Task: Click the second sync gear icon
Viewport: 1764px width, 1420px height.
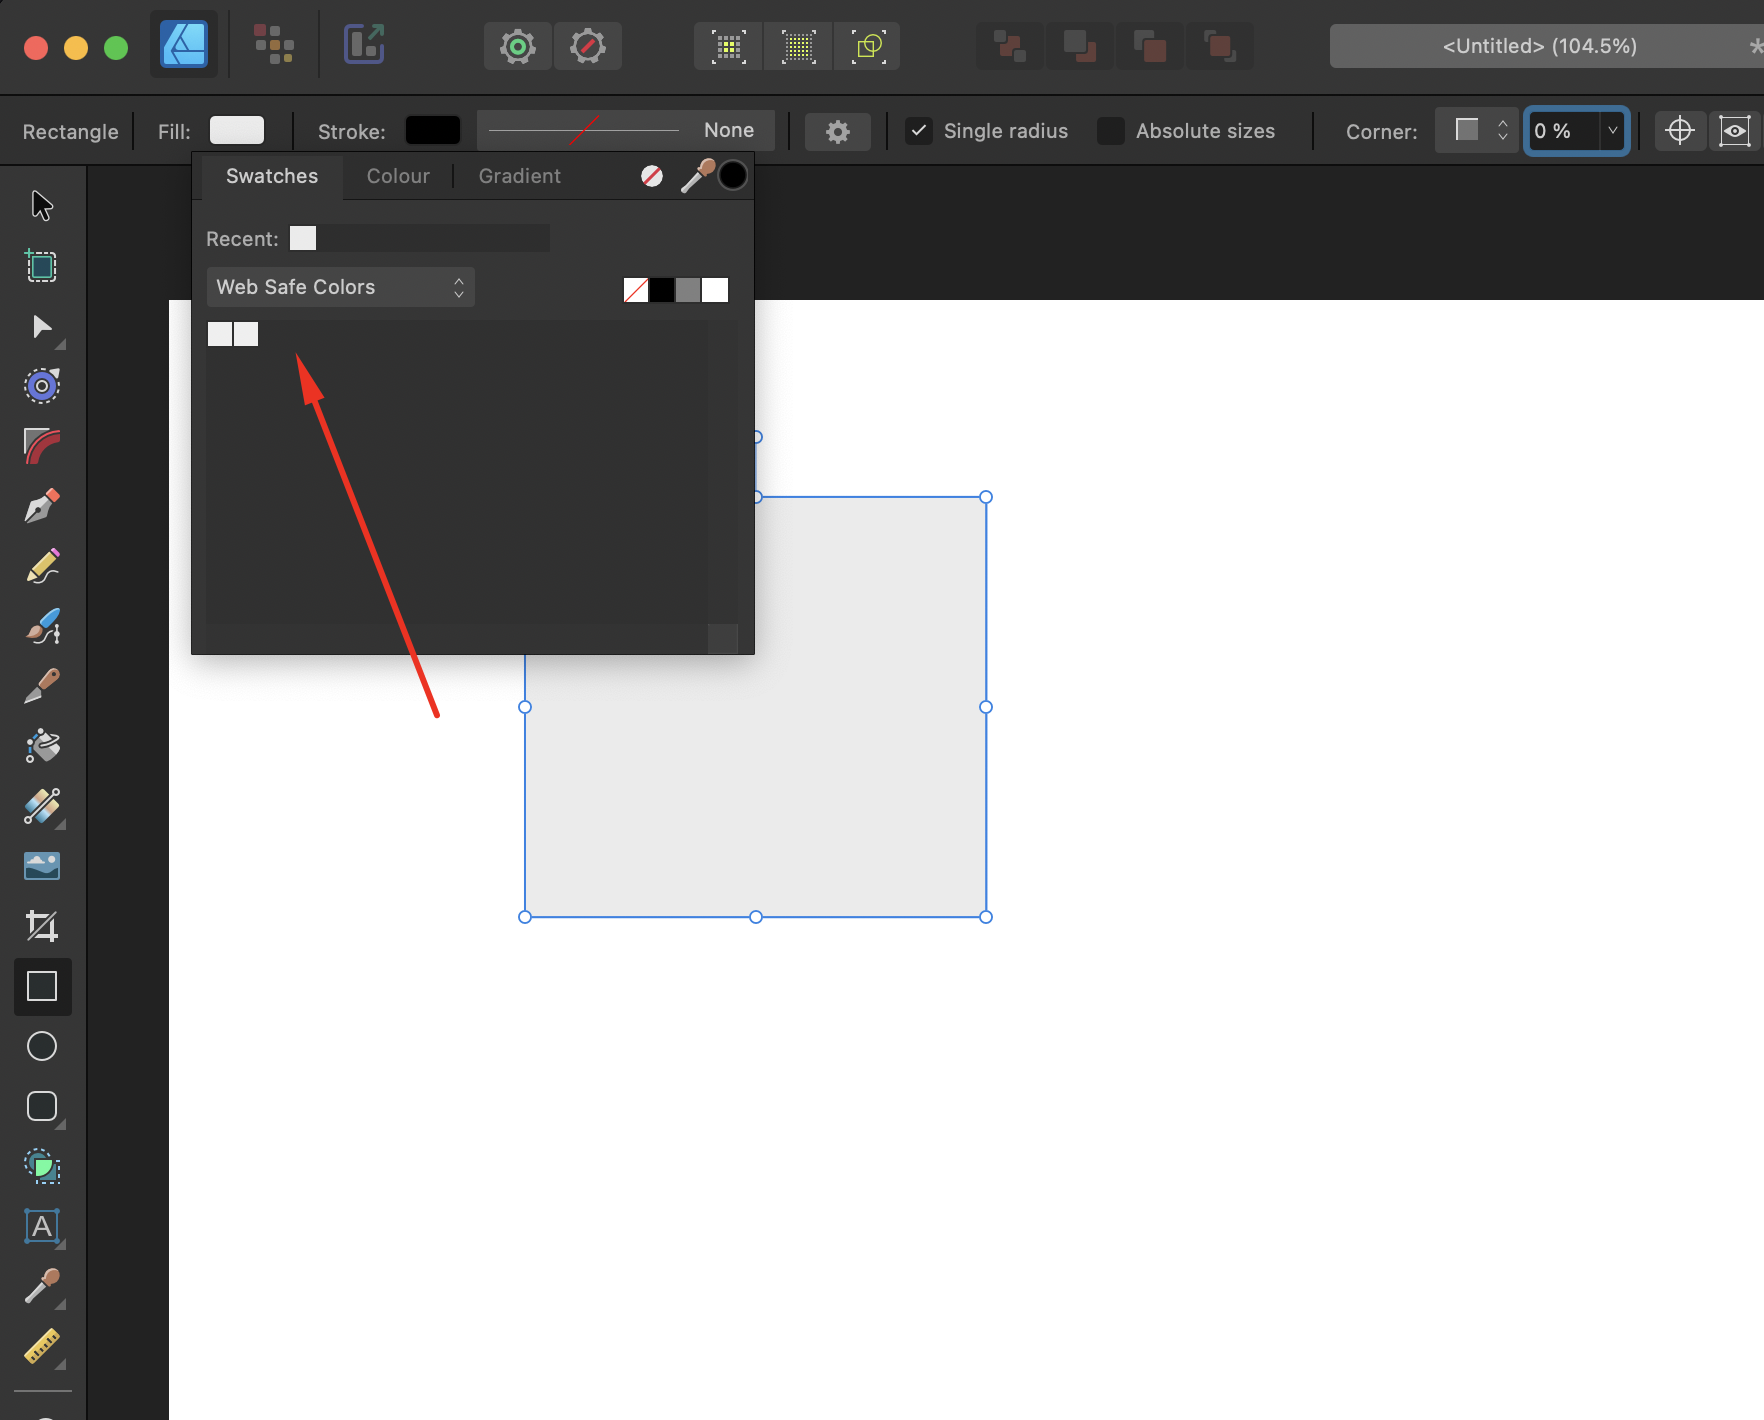Action: [x=588, y=46]
